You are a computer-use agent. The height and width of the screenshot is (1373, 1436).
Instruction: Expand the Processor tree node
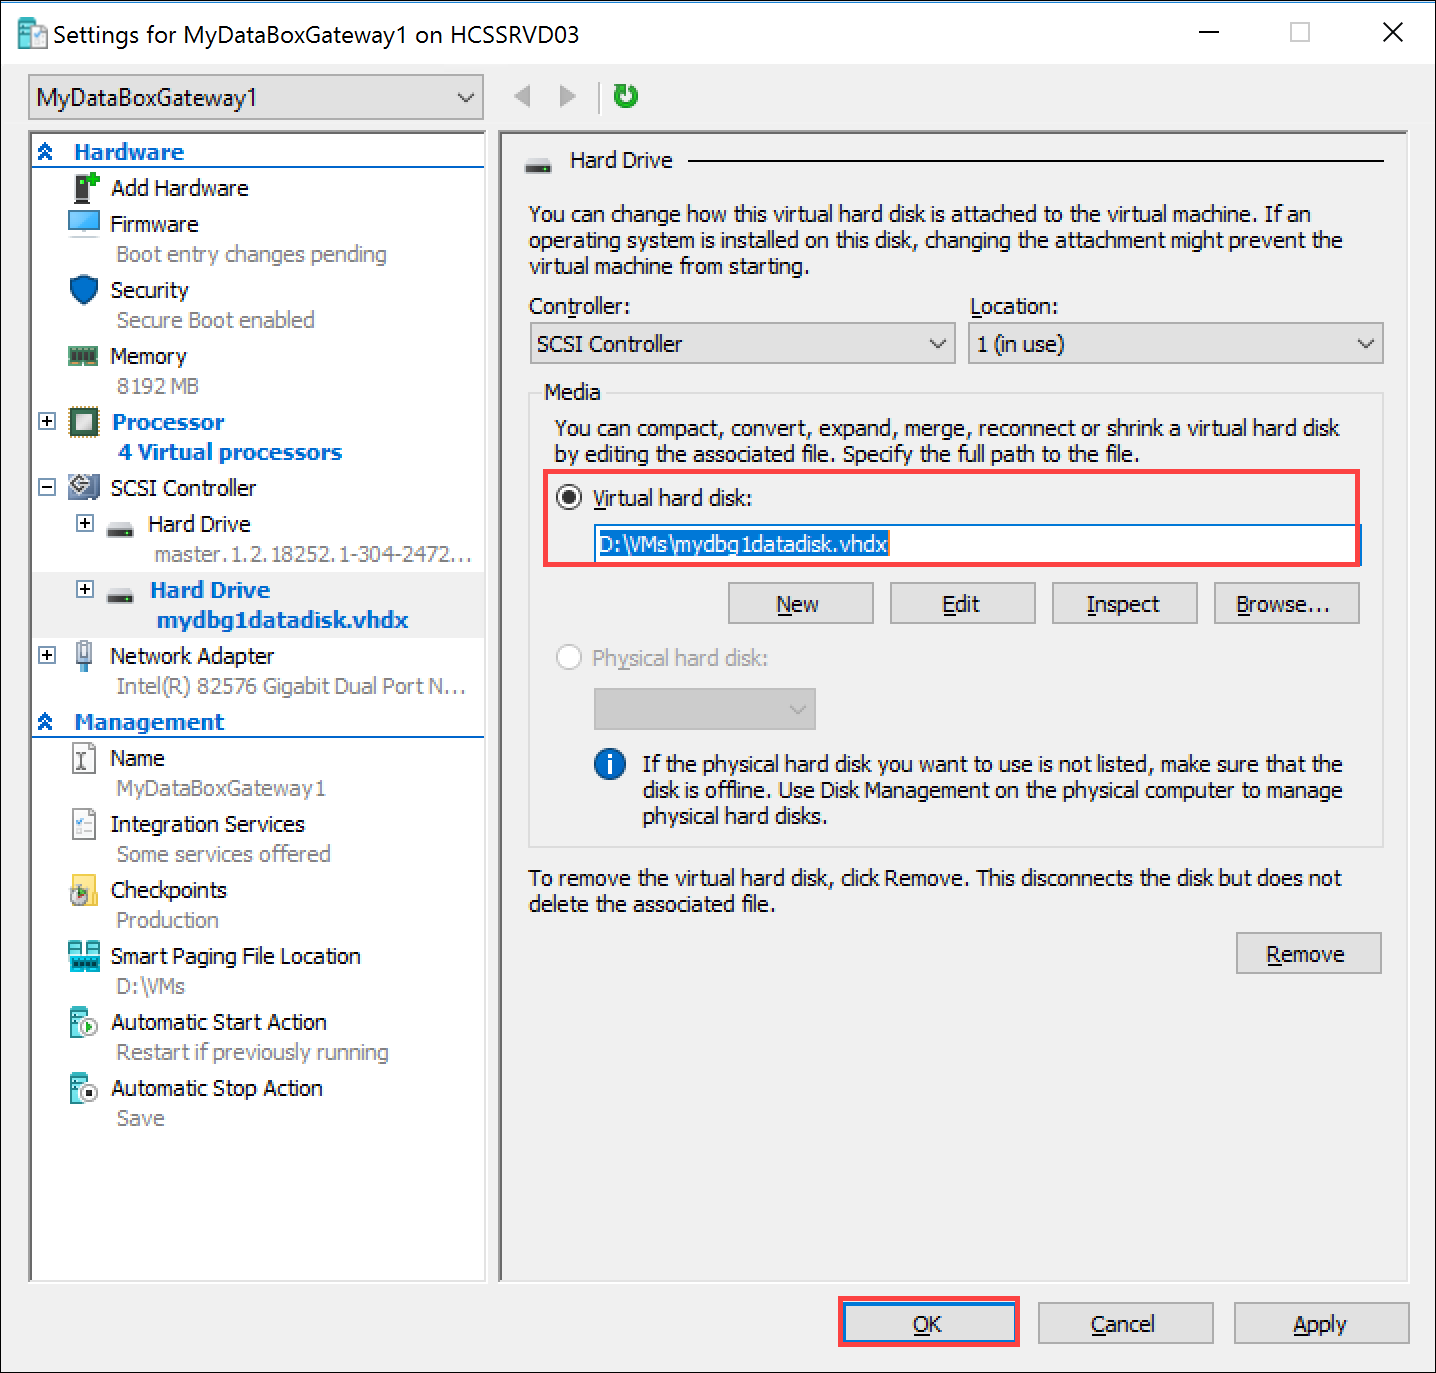click(x=47, y=421)
